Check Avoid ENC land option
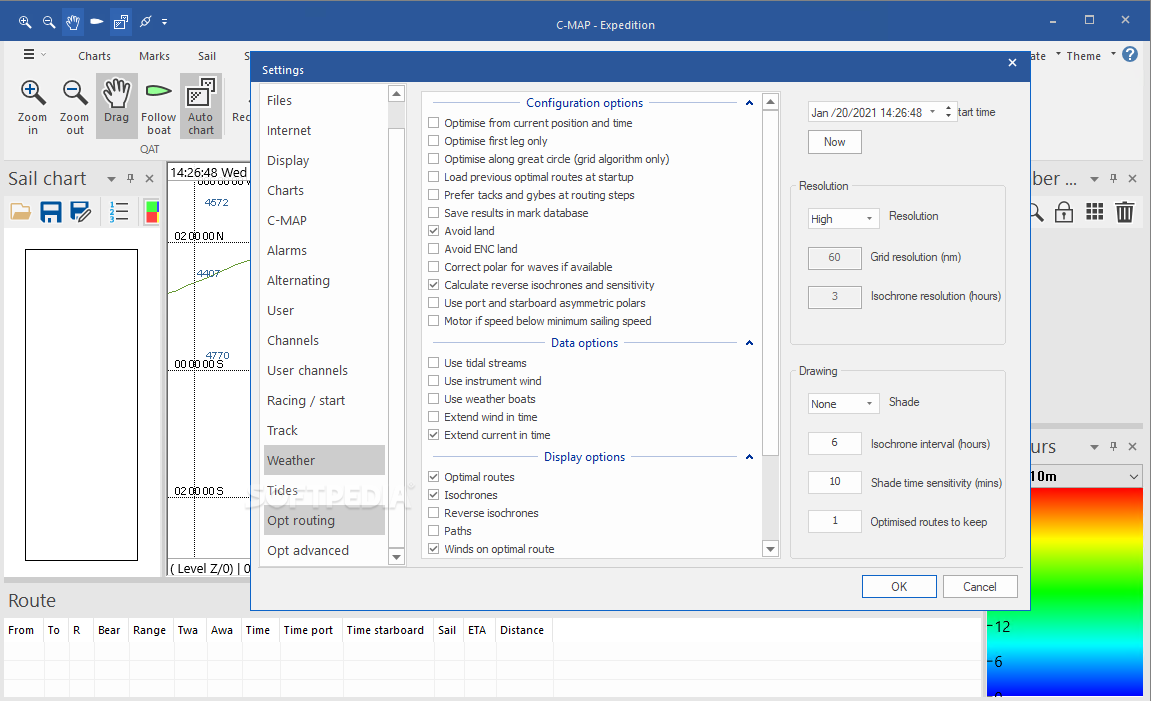The height and width of the screenshot is (701, 1151). (x=434, y=249)
